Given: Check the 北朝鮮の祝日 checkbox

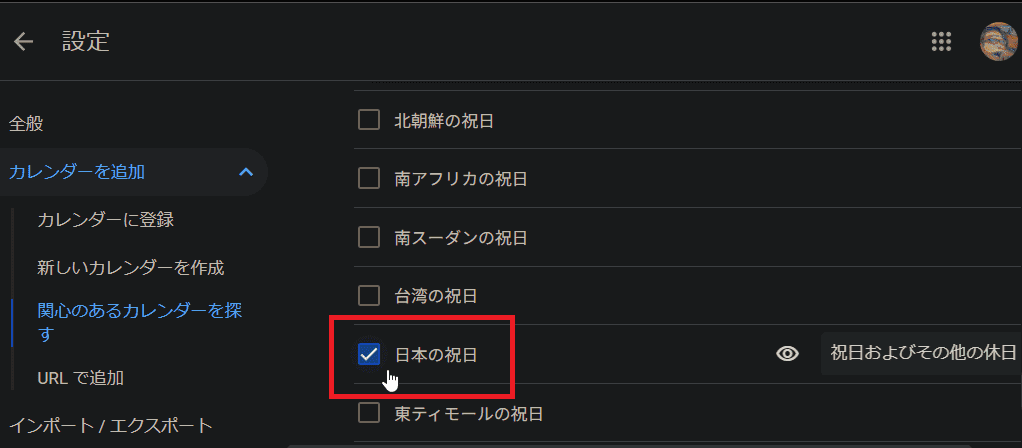Looking at the screenshot, I should pyautogui.click(x=369, y=121).
